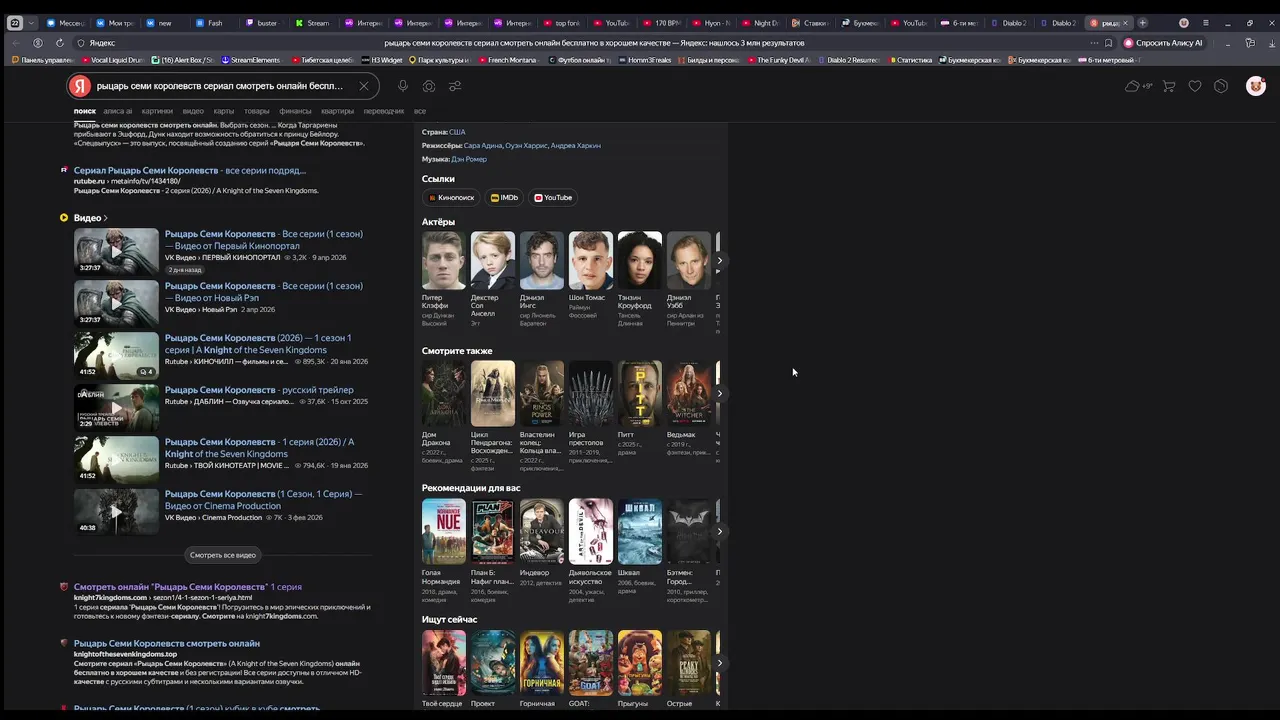The image size is (1280, 720).
Task: Open Питт series poster
Action: coord(640,394)
